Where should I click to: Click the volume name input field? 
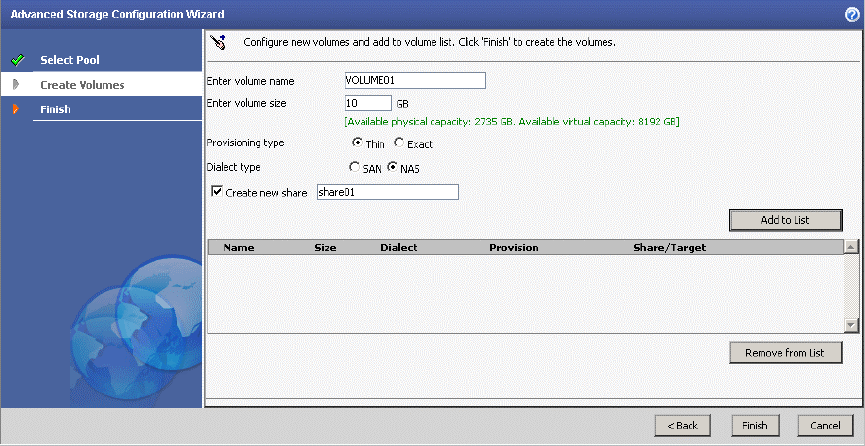(414, 81)
